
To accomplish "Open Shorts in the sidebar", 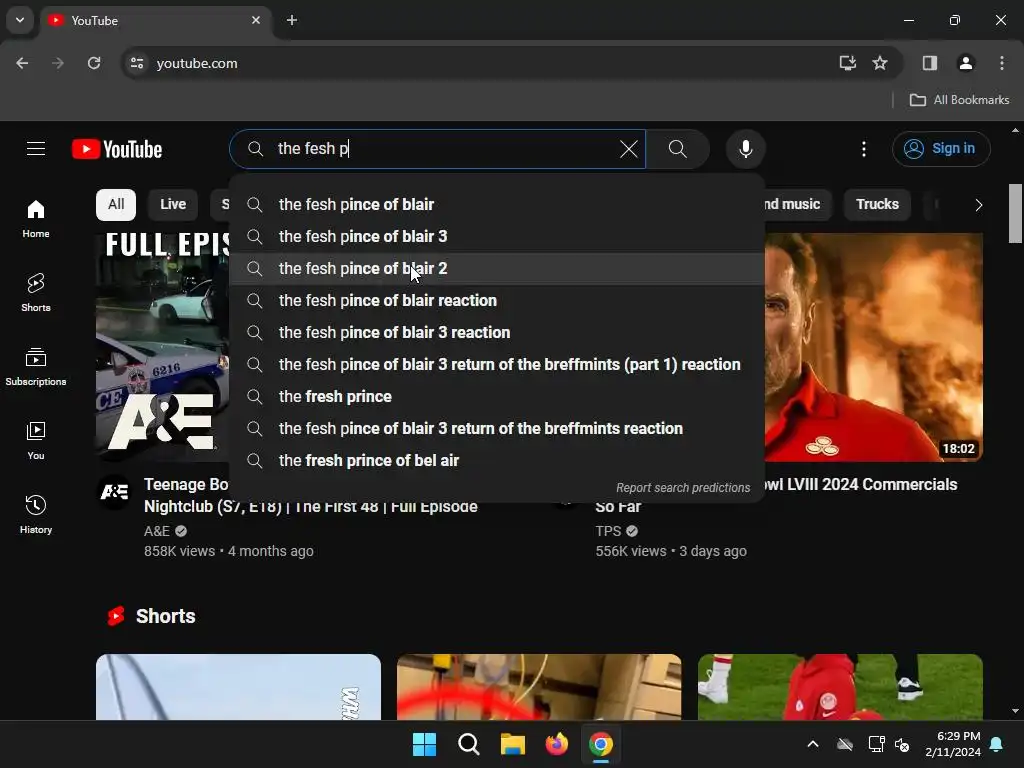I will 36,293.
